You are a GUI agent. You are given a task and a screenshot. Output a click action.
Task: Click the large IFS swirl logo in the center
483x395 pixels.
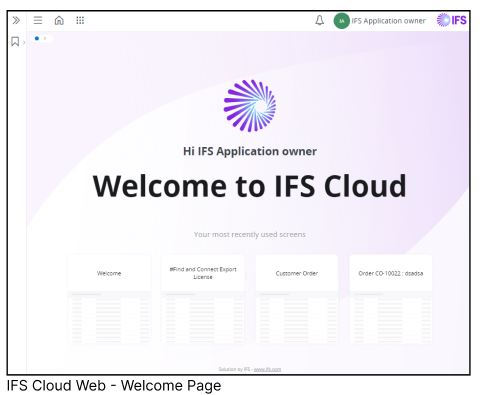coord(250,105)
